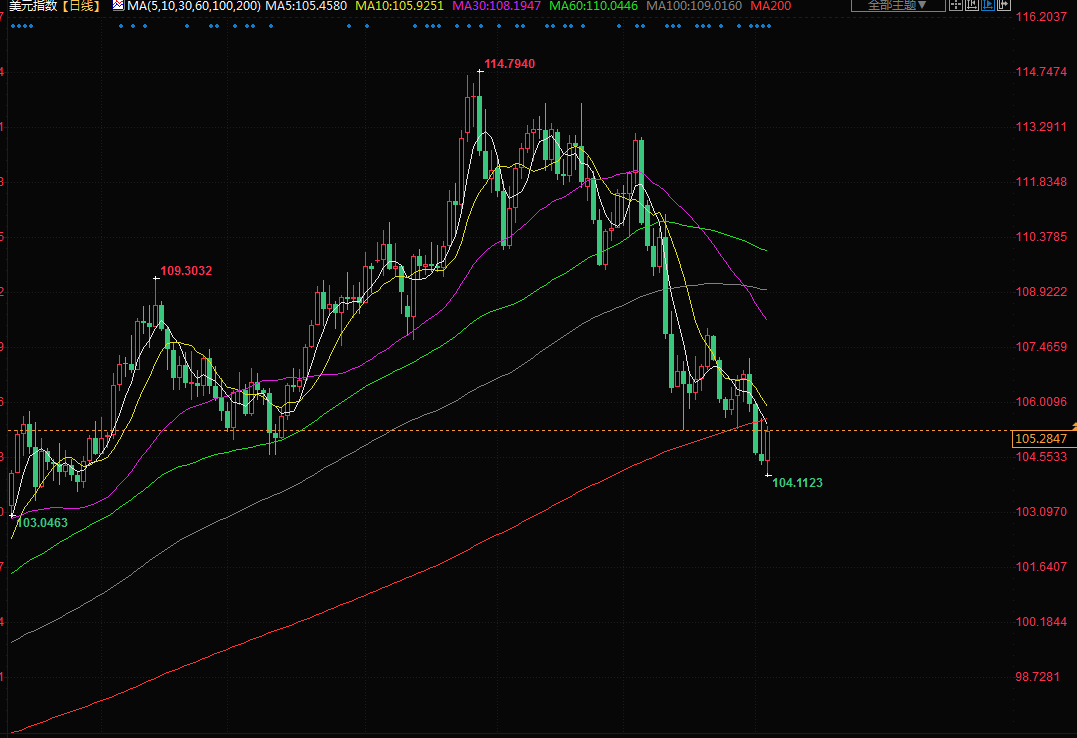This screenshot has width=1077, height=738.
Task: Click the red MA200 legend entry
Action: pos(770,6)
